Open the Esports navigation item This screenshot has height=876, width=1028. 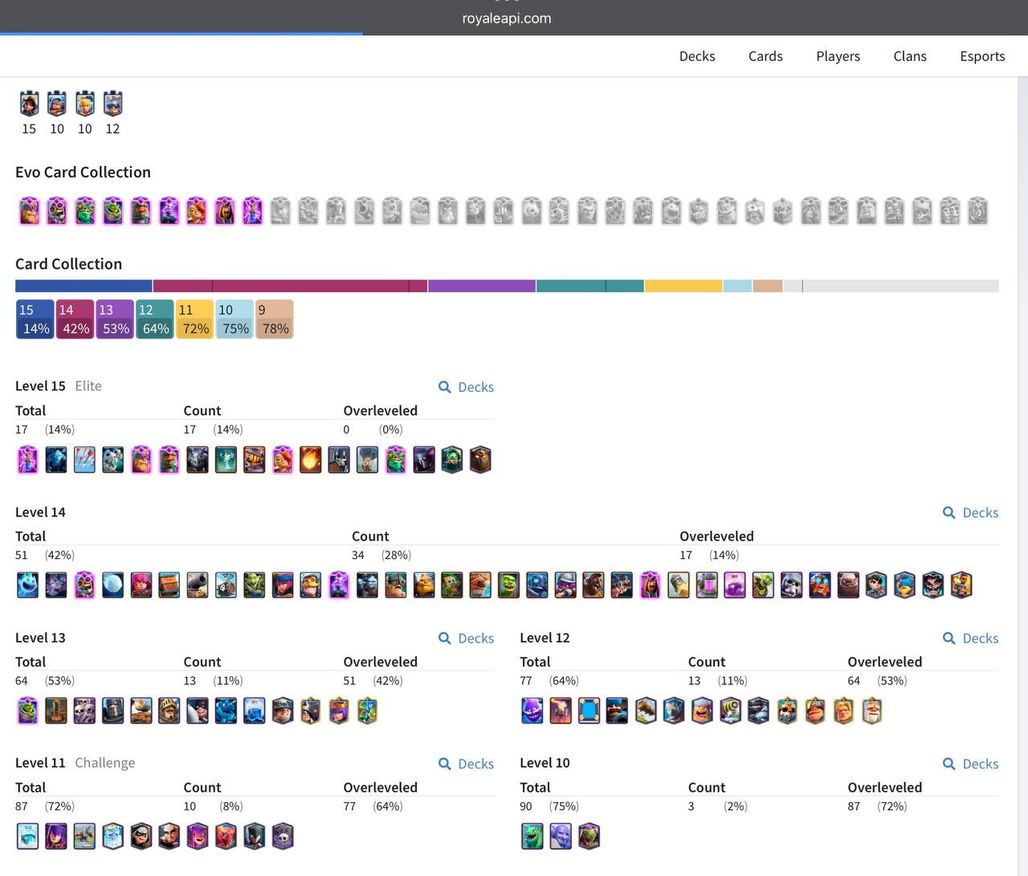pos(982,56)
